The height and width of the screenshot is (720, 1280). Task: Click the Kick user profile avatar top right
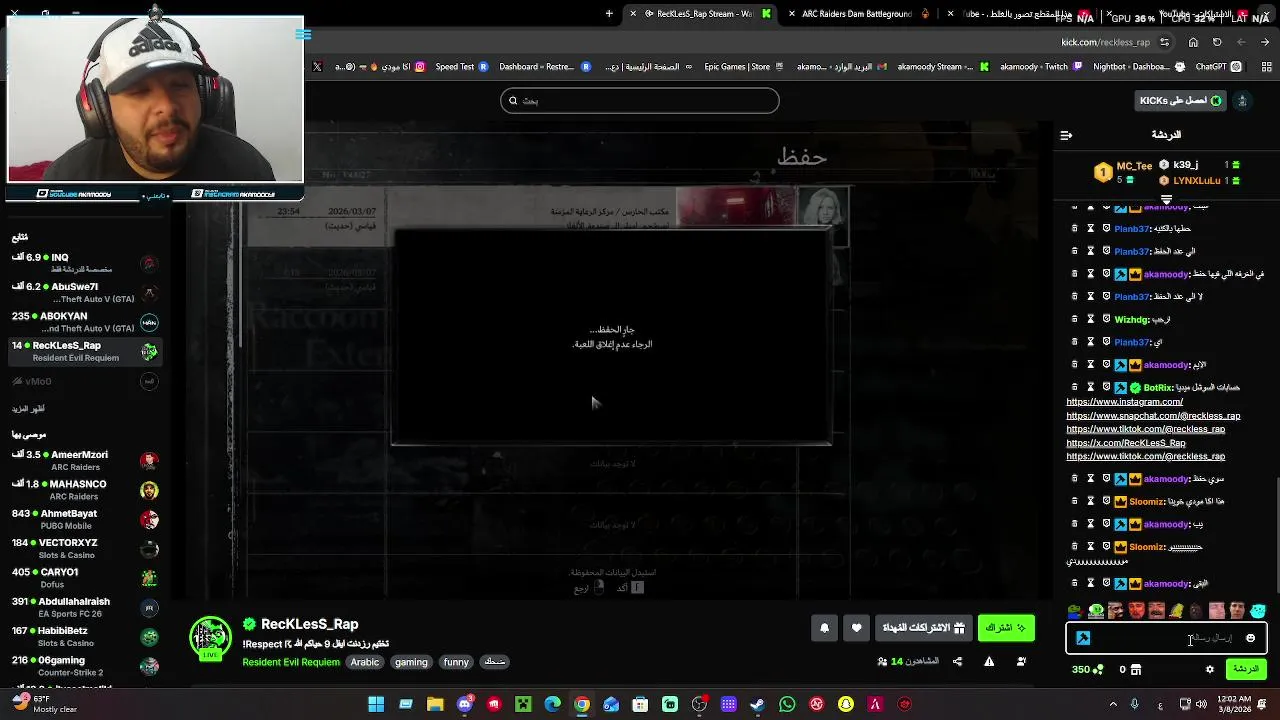click(x=1242, y=100)
